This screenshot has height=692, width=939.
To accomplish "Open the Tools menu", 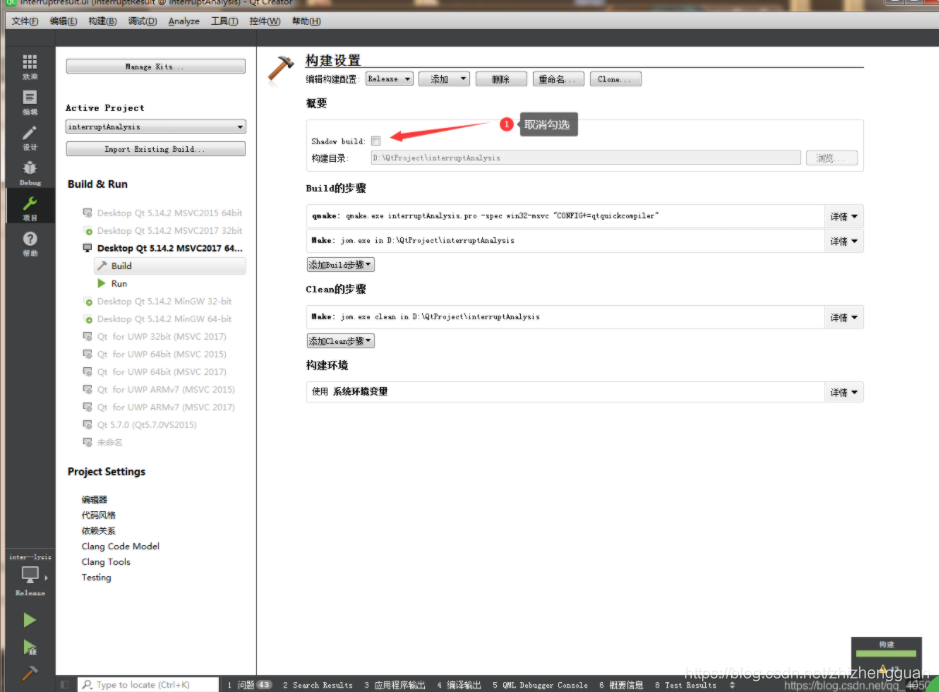I will [224, 21].
